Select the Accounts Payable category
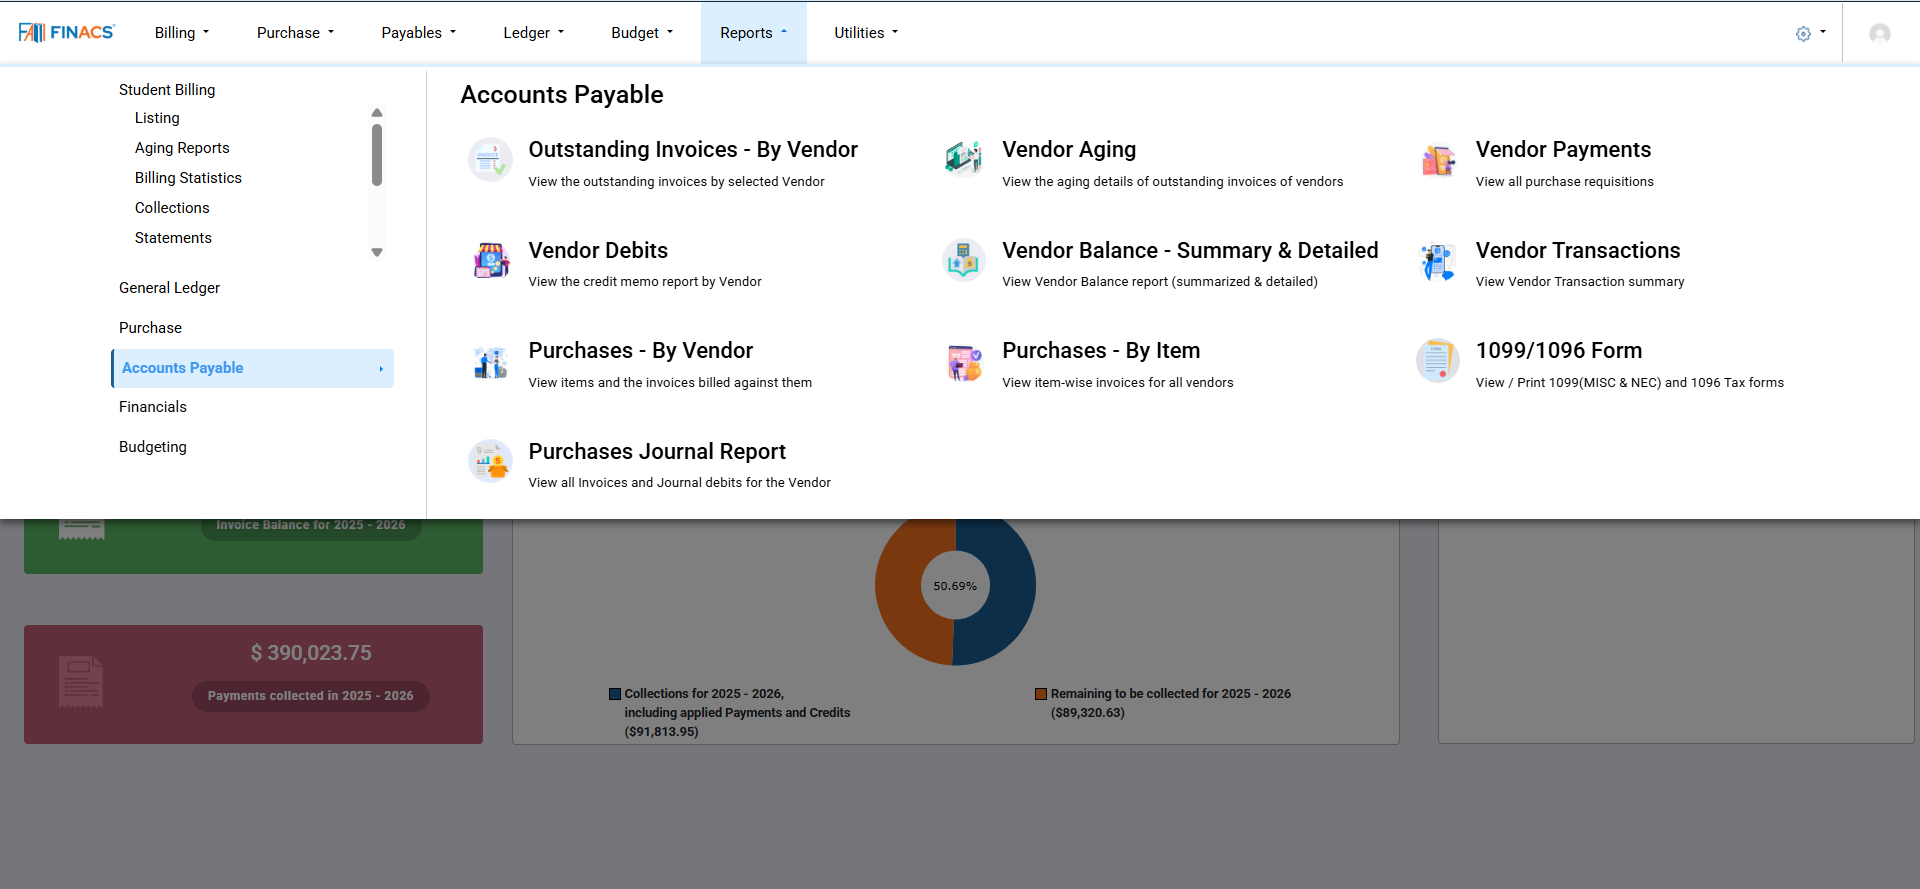The height and width of the screenshot is (889, 1920). [x=252, y=368]
